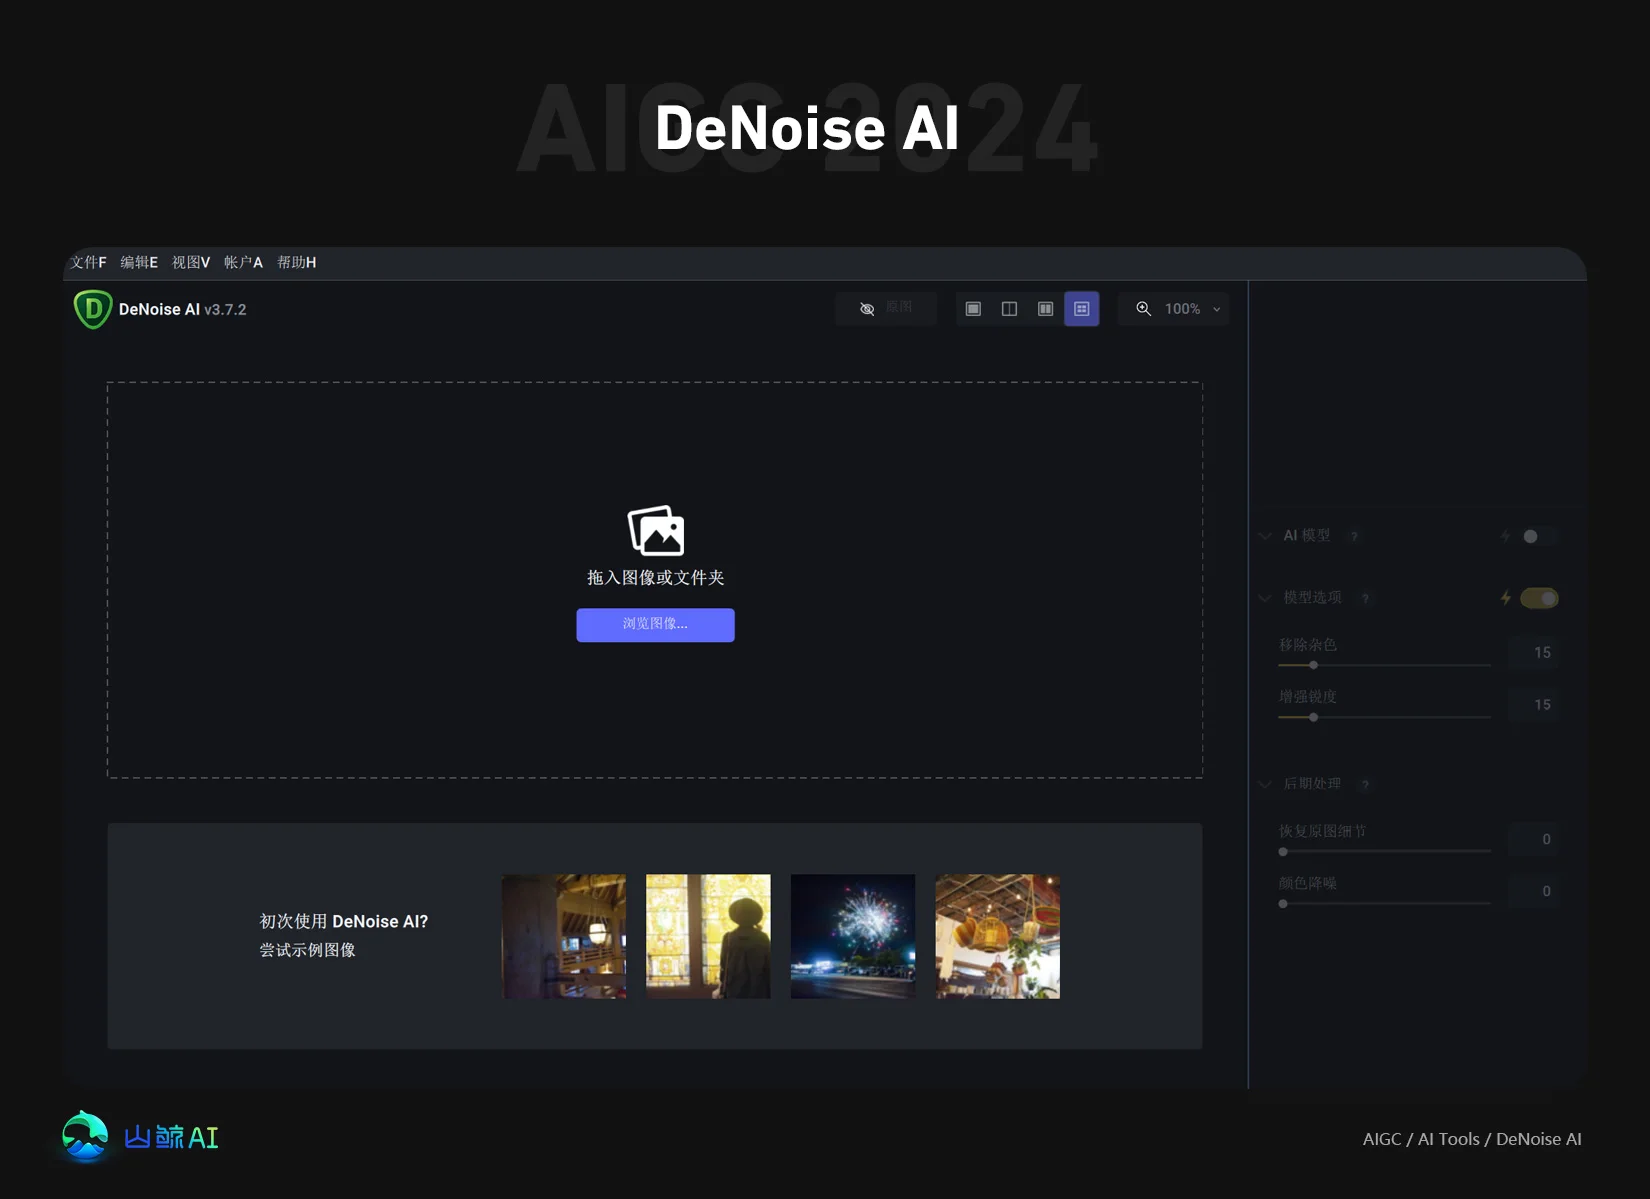Open the 视图V menu
The height and width of the screenshot is (1199, 1650).
pos(191,262)
